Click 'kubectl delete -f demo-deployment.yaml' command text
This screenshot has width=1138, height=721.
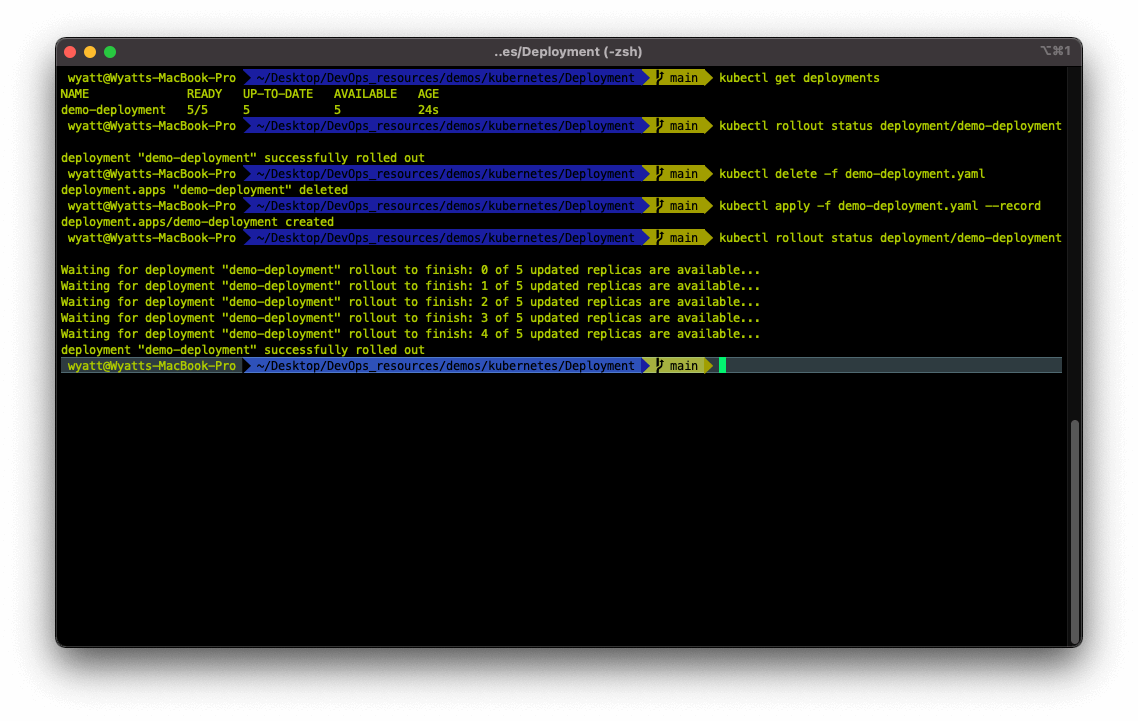click(x=852, y=174)
